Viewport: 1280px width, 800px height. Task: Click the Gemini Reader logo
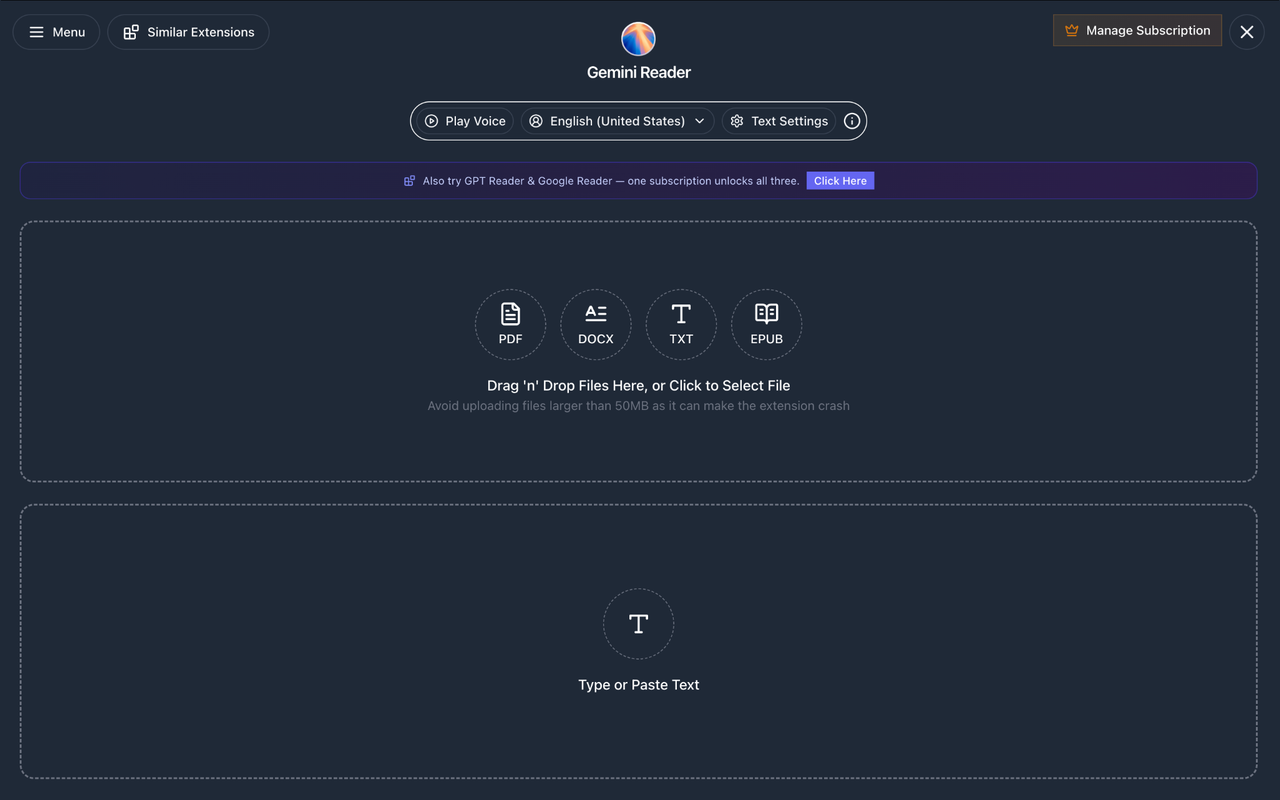pyautogui.click(x=639, y=39)
